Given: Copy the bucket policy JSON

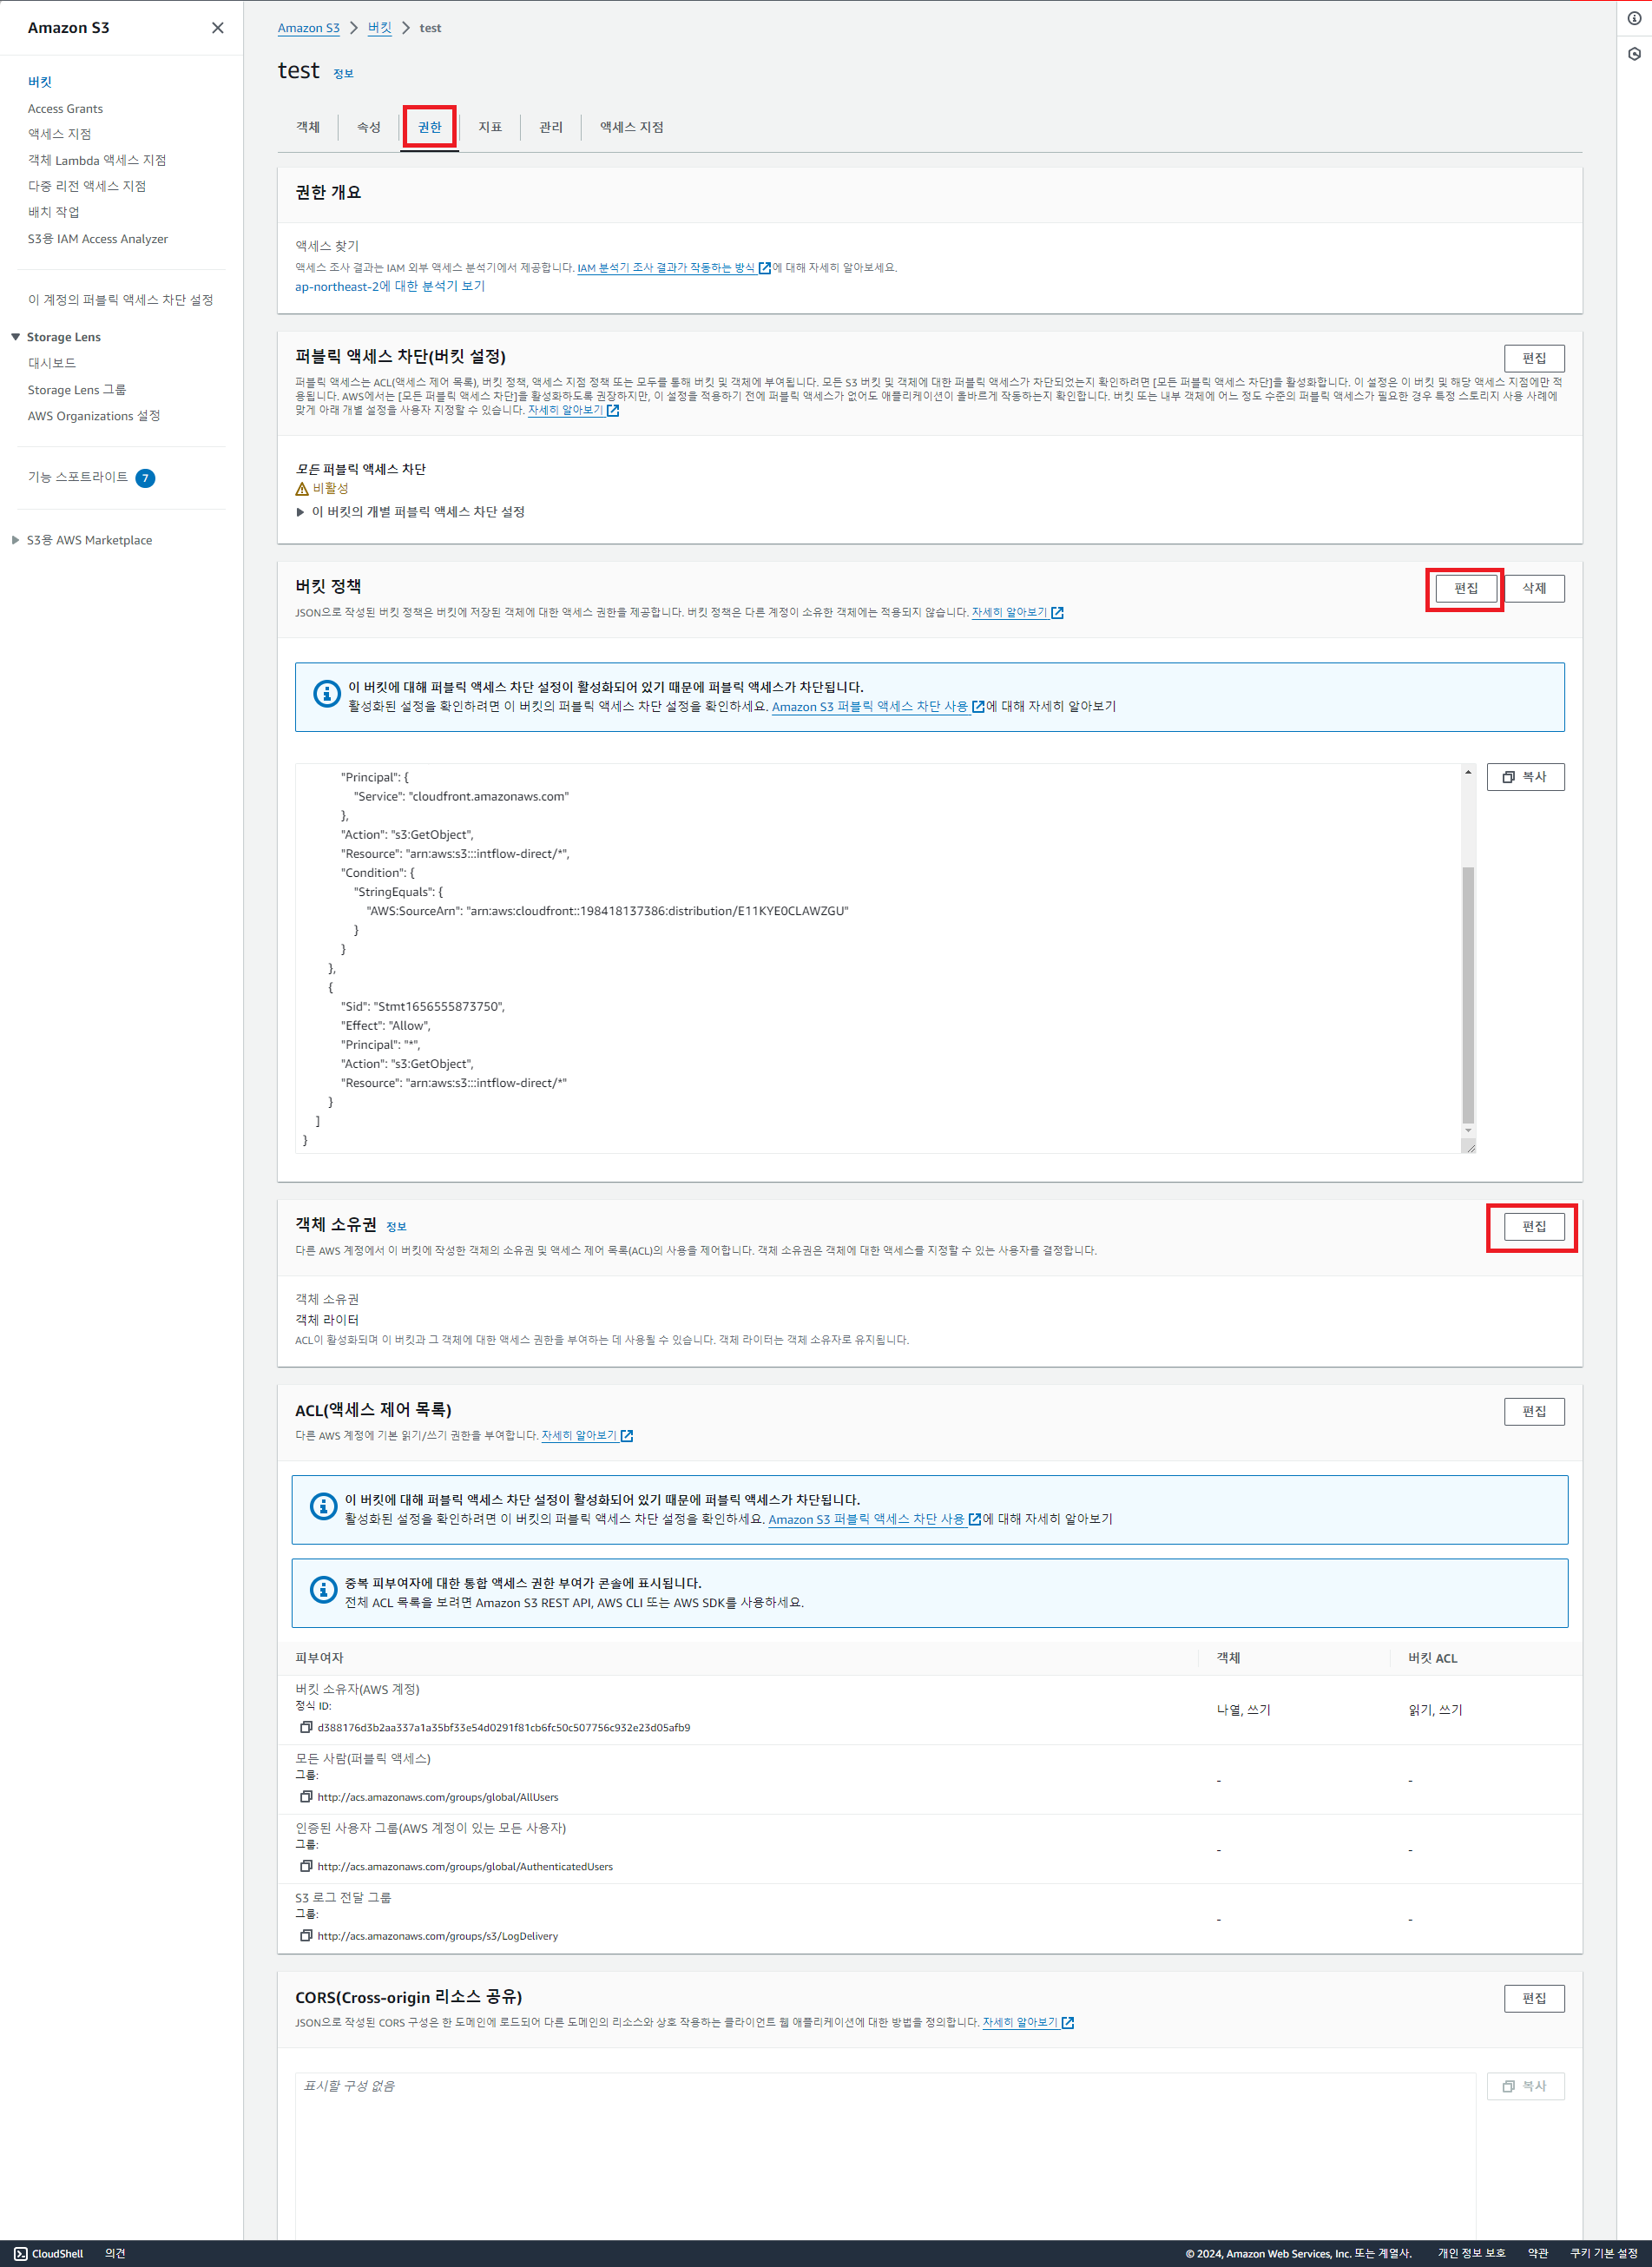Looking at the screenshot, I should click(x=1525, y=777).
